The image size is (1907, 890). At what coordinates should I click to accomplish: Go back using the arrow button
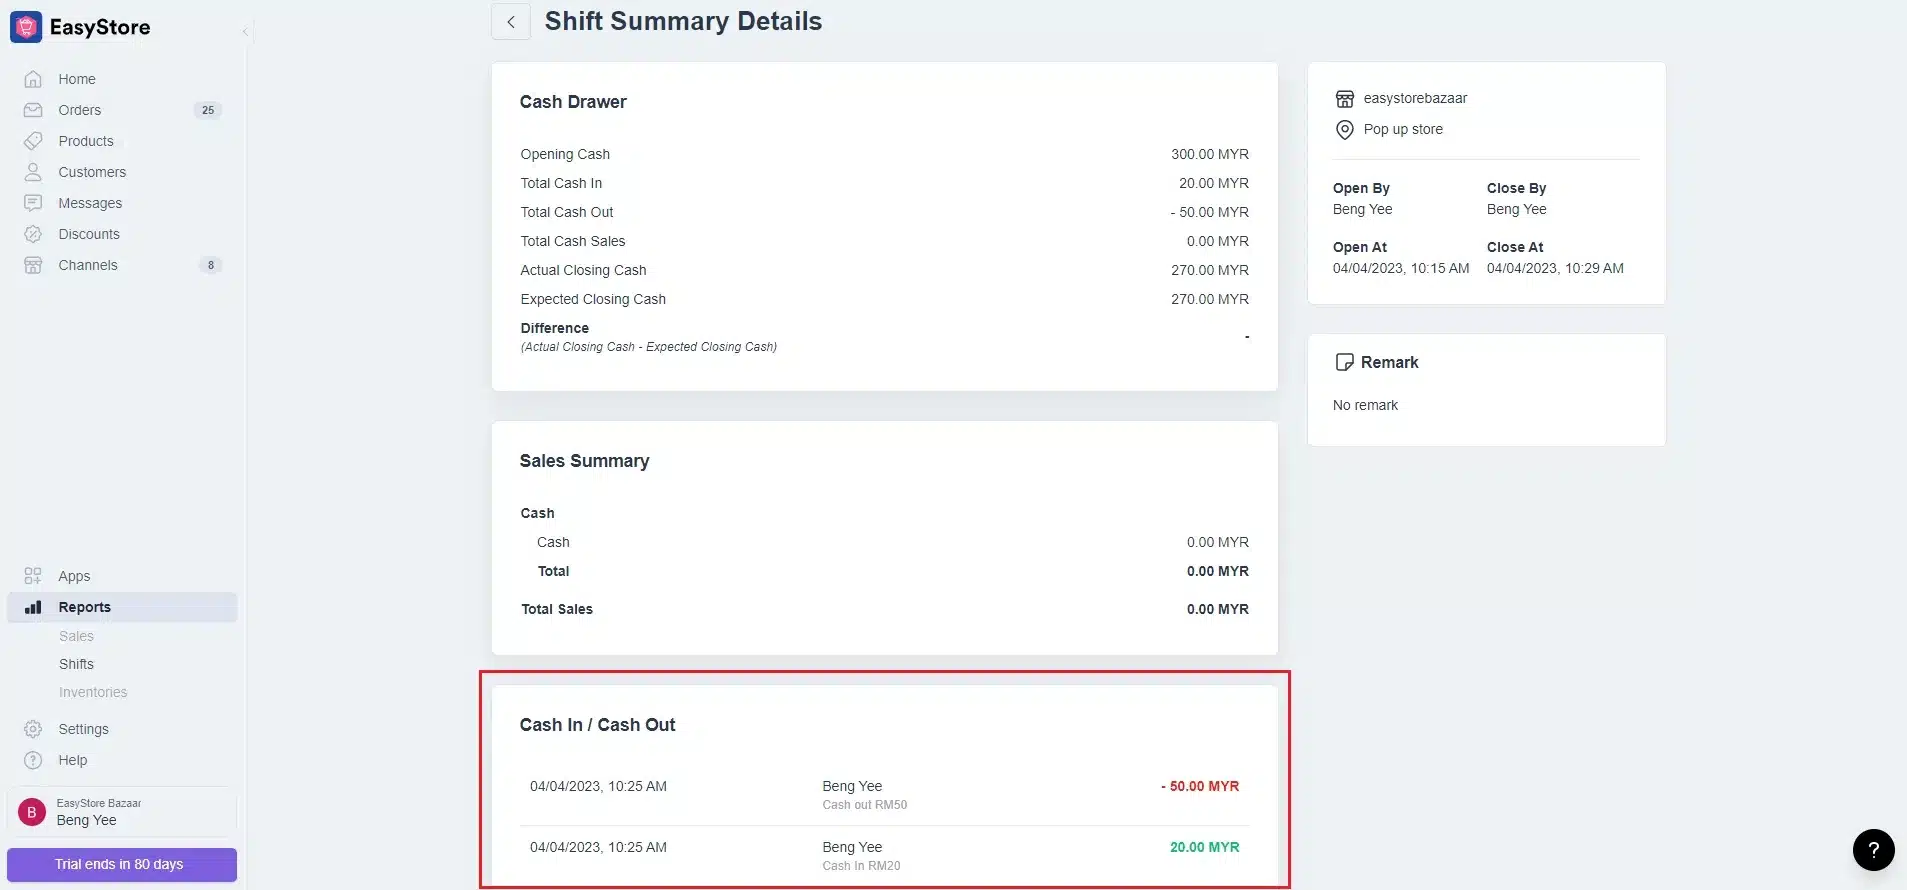(511, 22)
